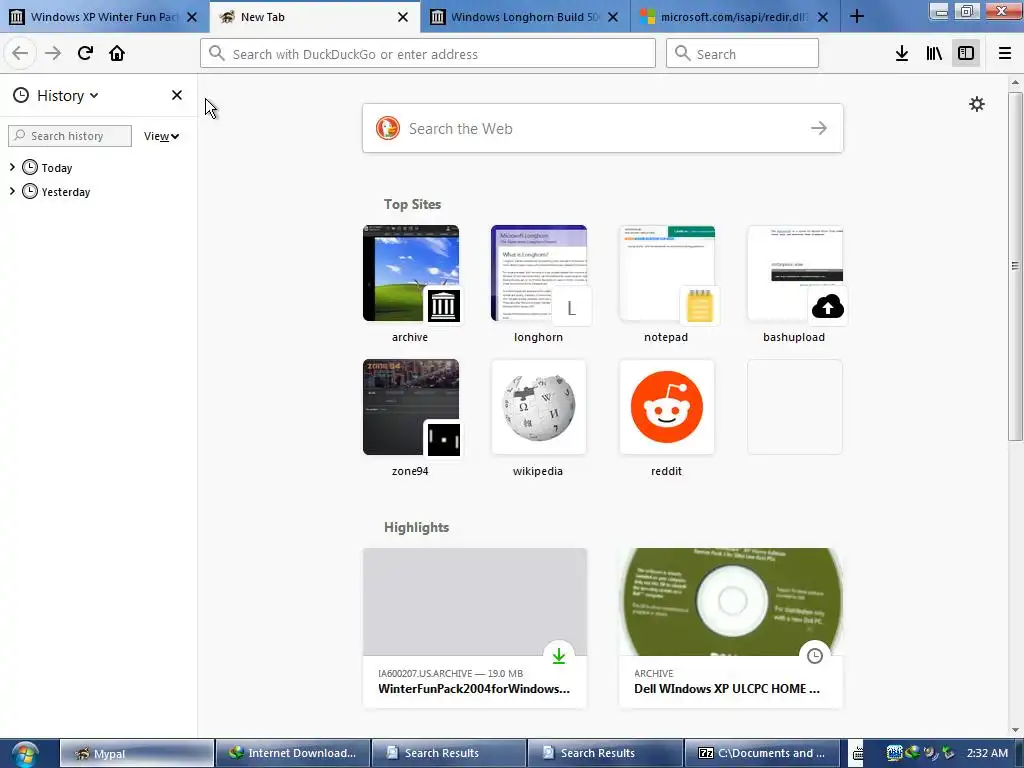Open the second Search Results taskbar window
Screen dimensions: 1024x768
tap(605, 753)
